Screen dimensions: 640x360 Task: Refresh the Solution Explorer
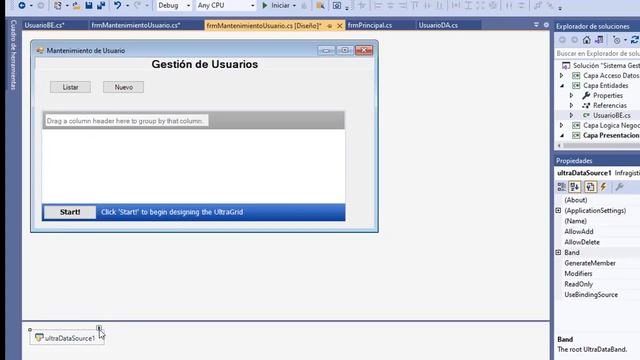coord(635,40)
